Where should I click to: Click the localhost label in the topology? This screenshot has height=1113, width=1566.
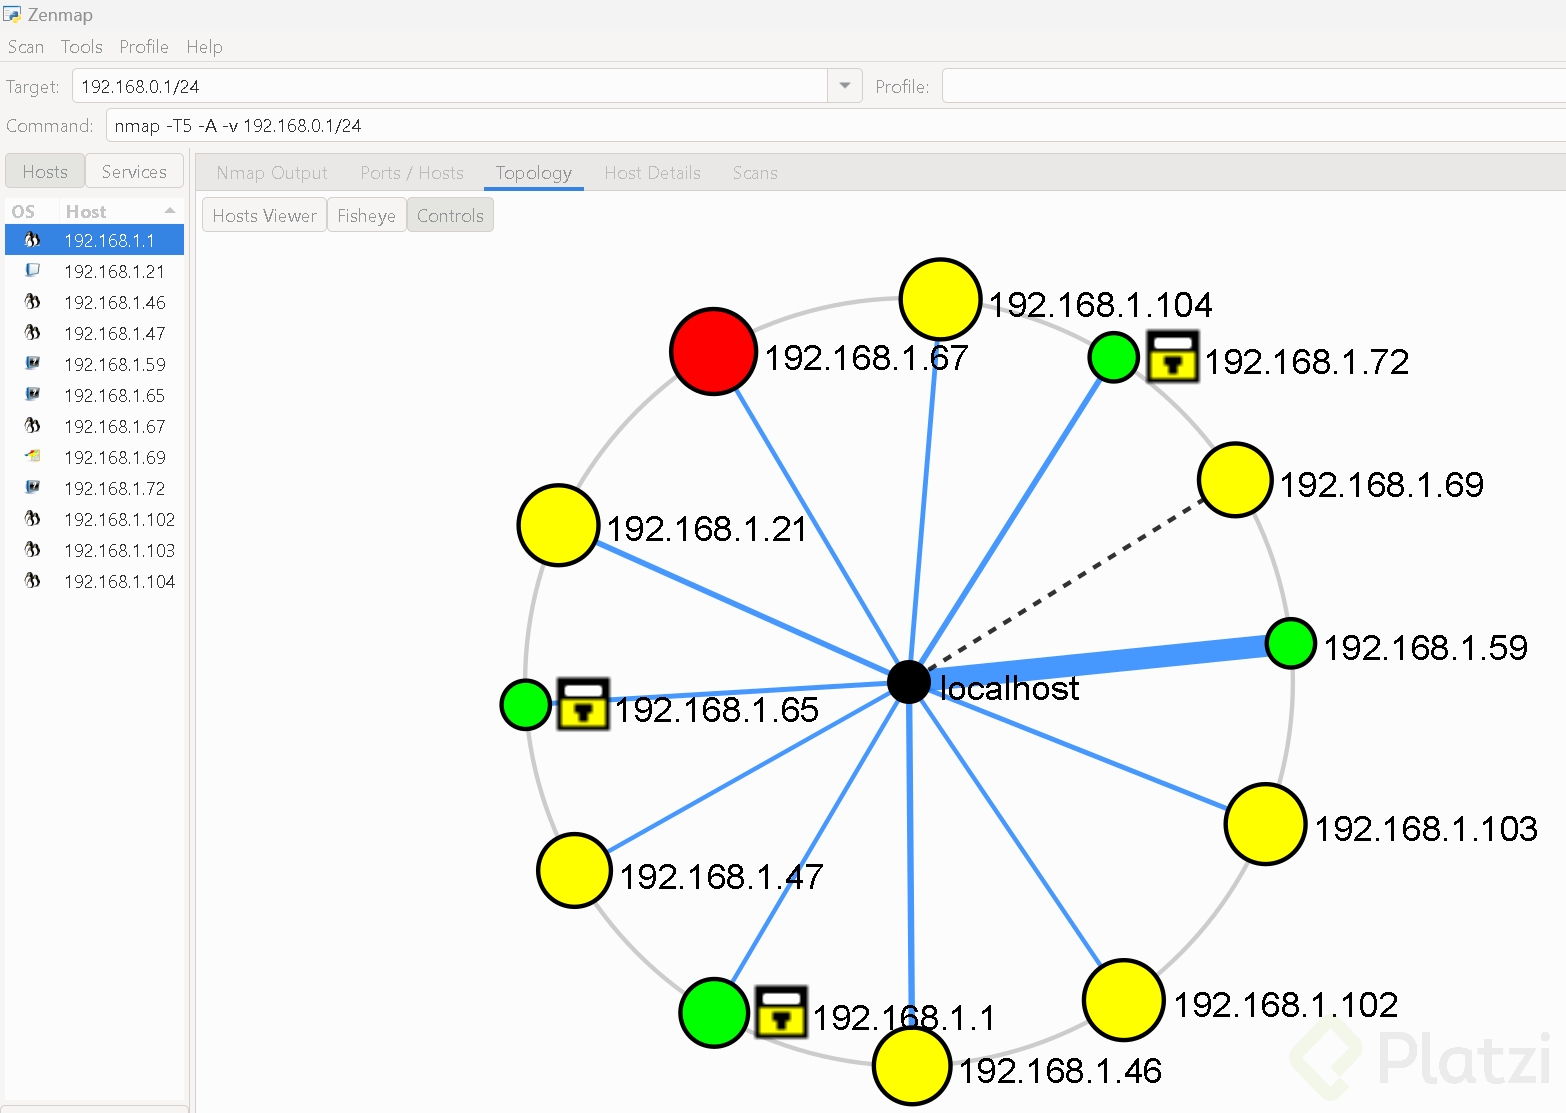[x=1010, y=688]
